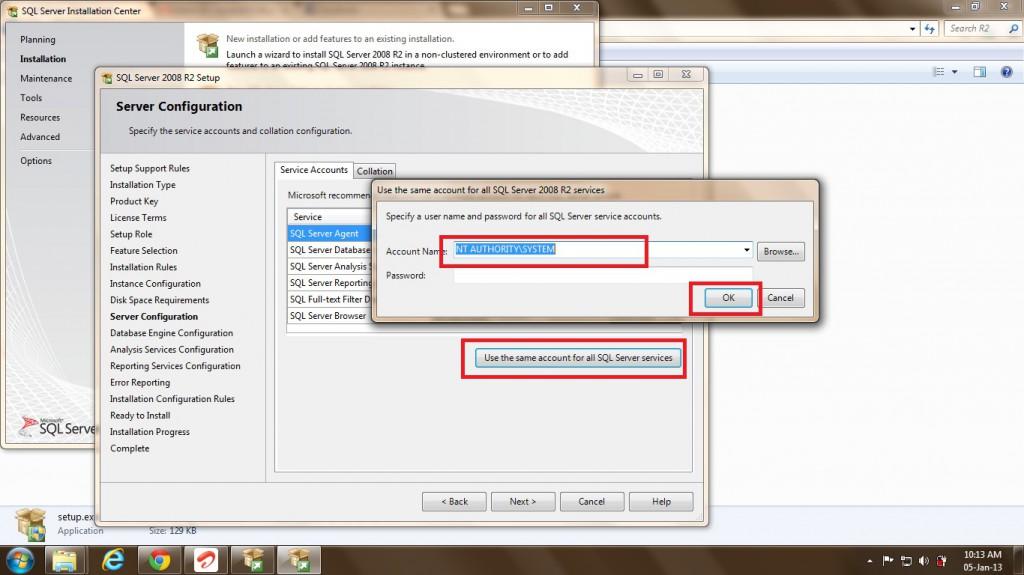
Task: Open Tools in Installation Center
Action: click(31, 98)
